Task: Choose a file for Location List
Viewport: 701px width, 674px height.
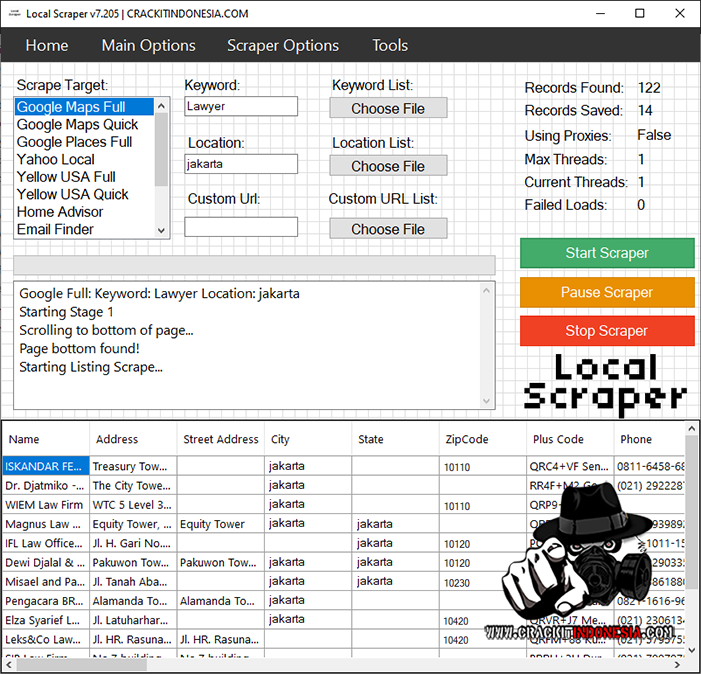Action: (x=388, y=166)
